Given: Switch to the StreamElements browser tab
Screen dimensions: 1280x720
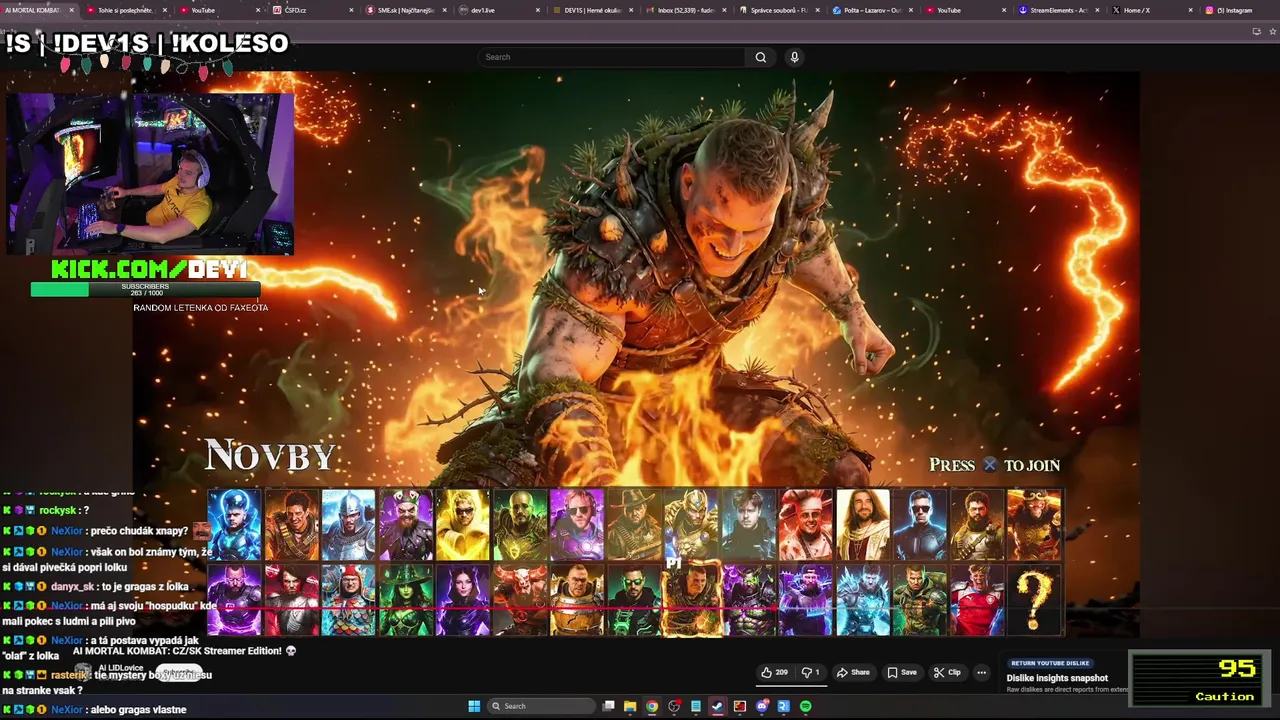Looking at the screenshot, I should coord(1060,10).
